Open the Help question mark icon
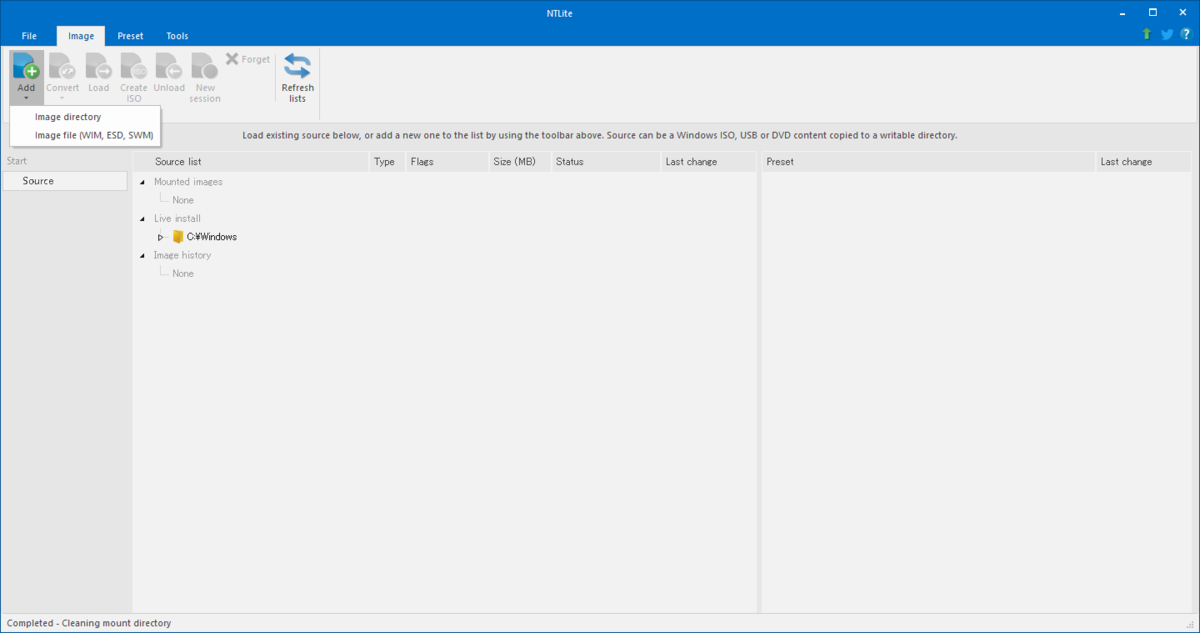The image size is (1200, 633). (x=1185, y=34)
